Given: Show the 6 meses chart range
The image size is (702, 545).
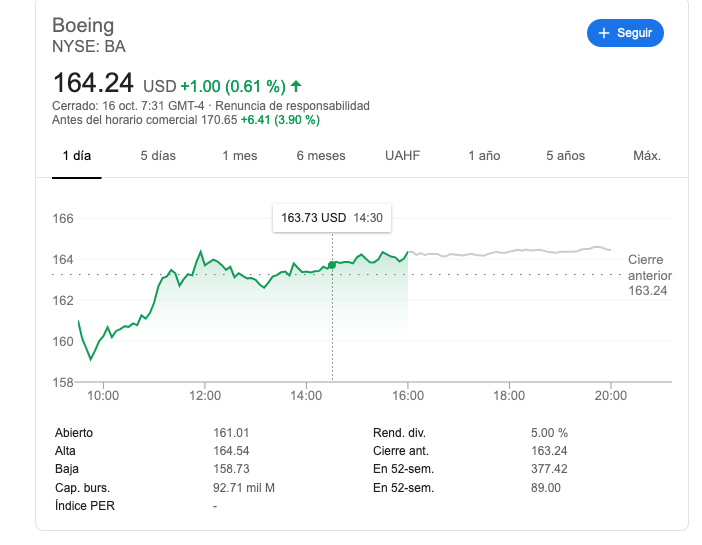Looking at the screenshot, I should coord(321,155).
